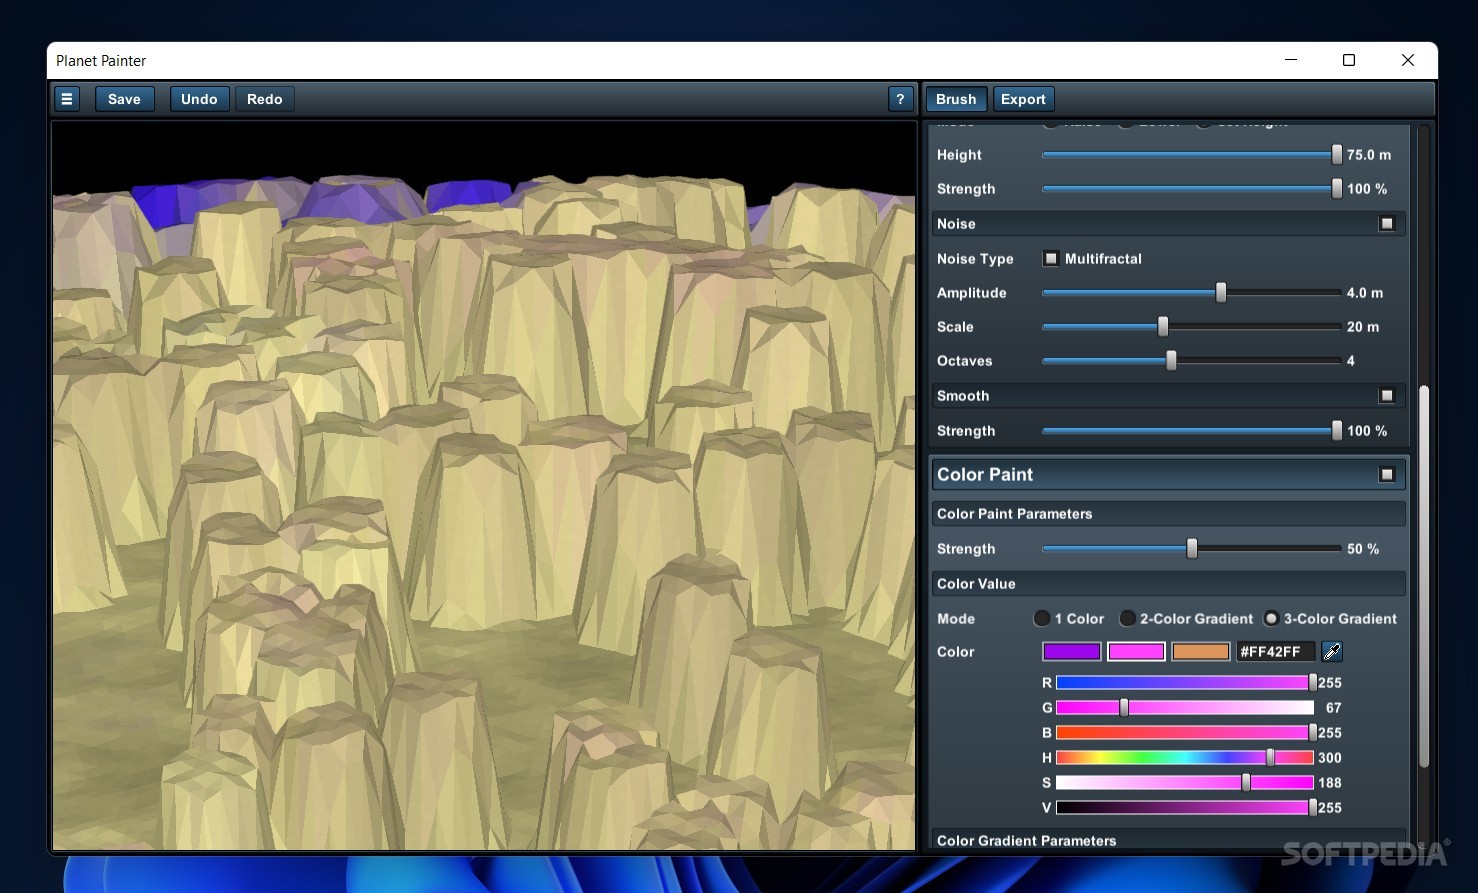Click the Color Paint section header
The width and height of the screenshot is (1478, 893).
(1169, 474)
